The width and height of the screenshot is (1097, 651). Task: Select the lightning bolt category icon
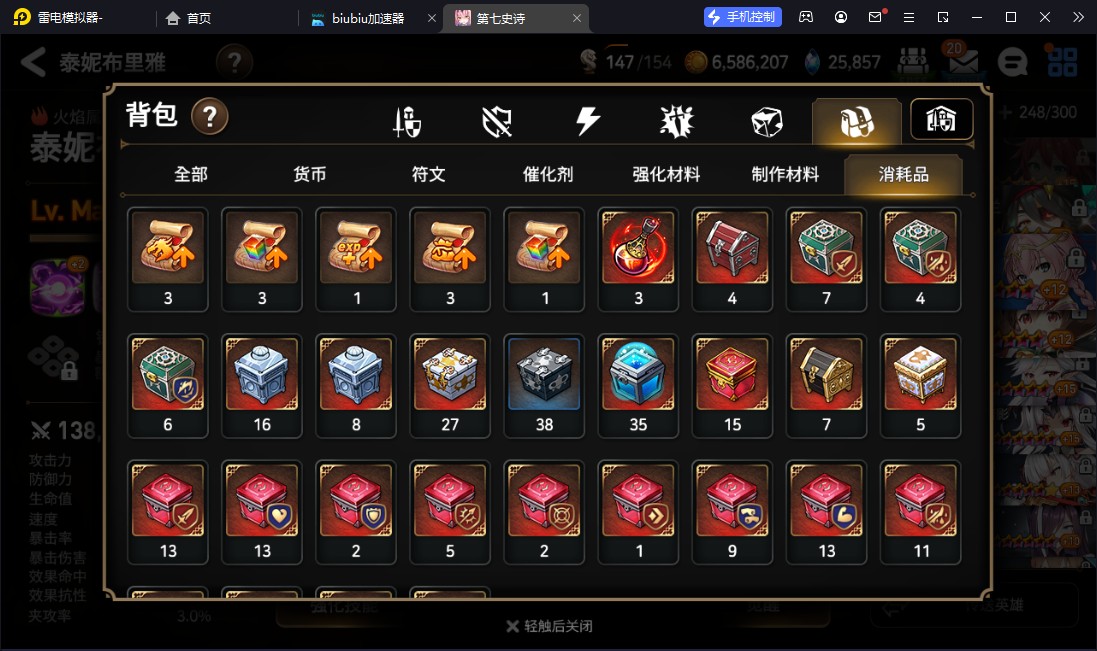tap(587, 122)
